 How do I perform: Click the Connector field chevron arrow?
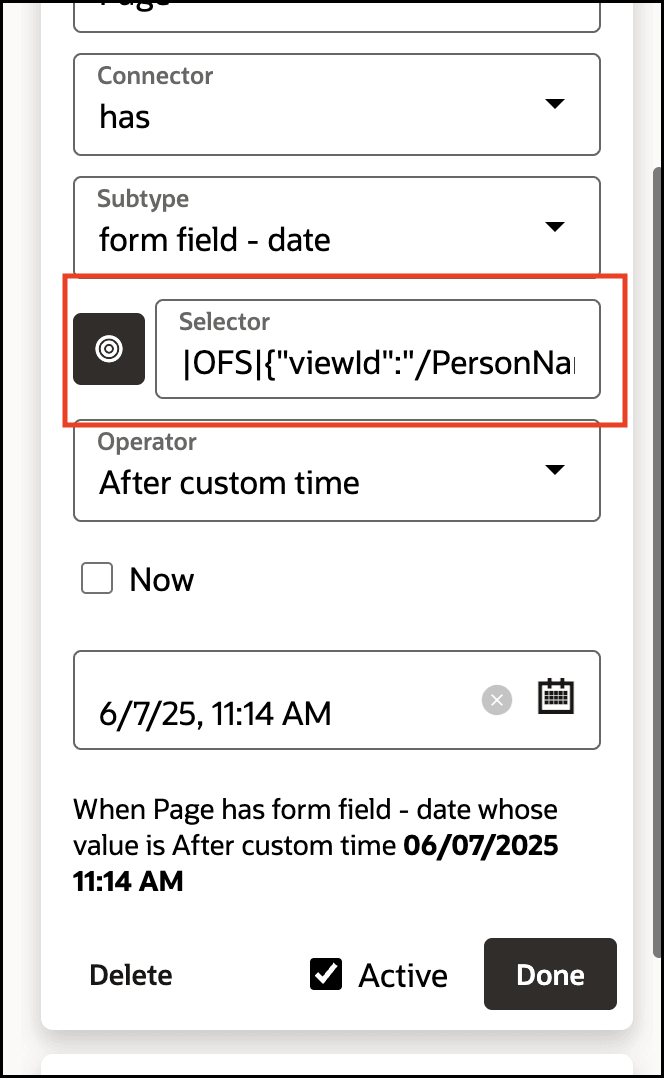click(x=555, y=103)
